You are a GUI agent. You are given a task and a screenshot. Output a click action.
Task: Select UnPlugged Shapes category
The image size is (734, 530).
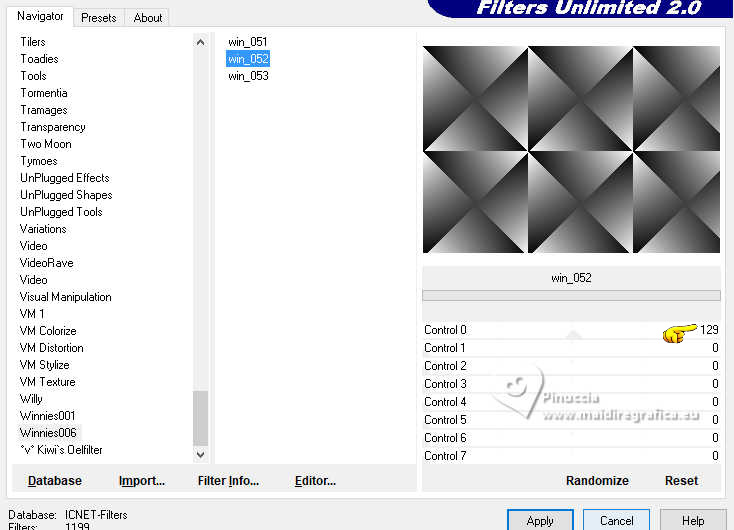tap(66, 195)
